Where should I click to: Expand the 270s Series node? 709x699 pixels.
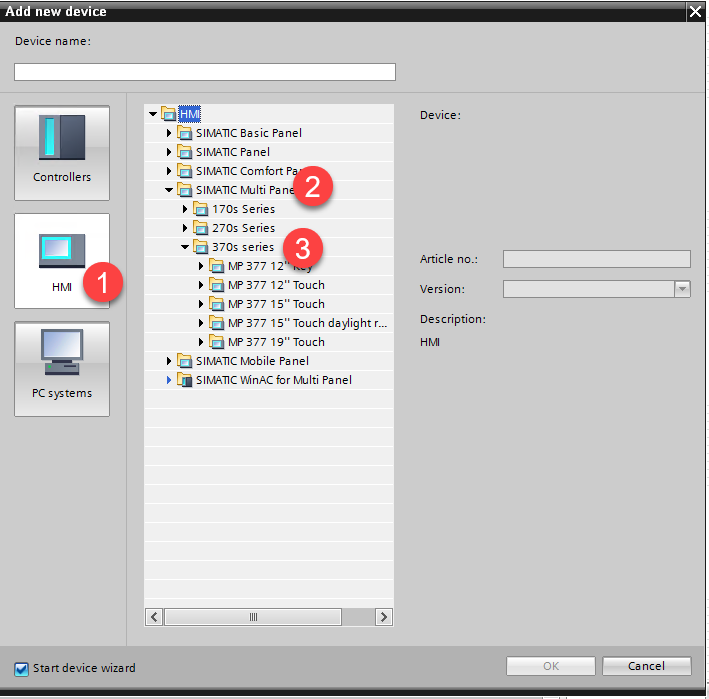tap(185, 228)
